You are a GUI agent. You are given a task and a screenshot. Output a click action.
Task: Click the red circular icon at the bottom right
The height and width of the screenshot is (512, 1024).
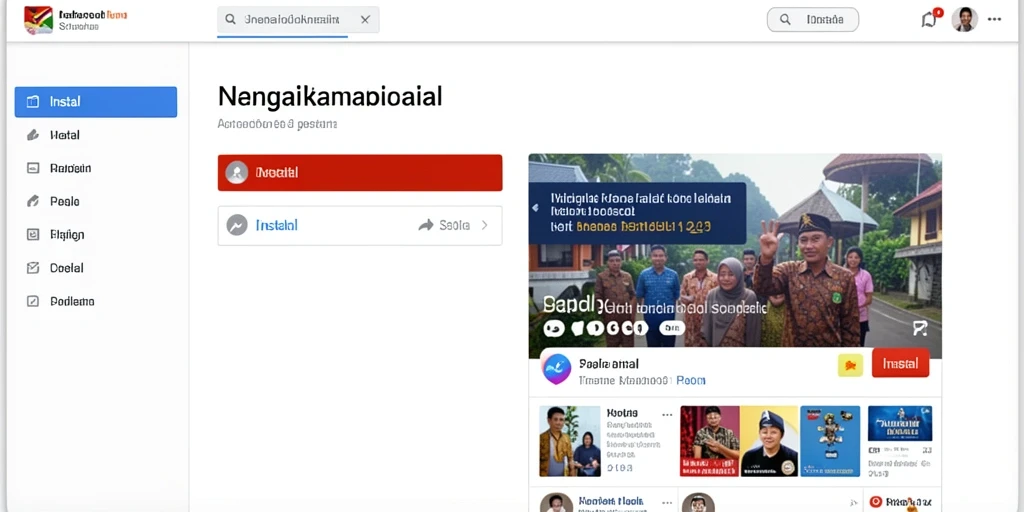(x=876, y=502)
